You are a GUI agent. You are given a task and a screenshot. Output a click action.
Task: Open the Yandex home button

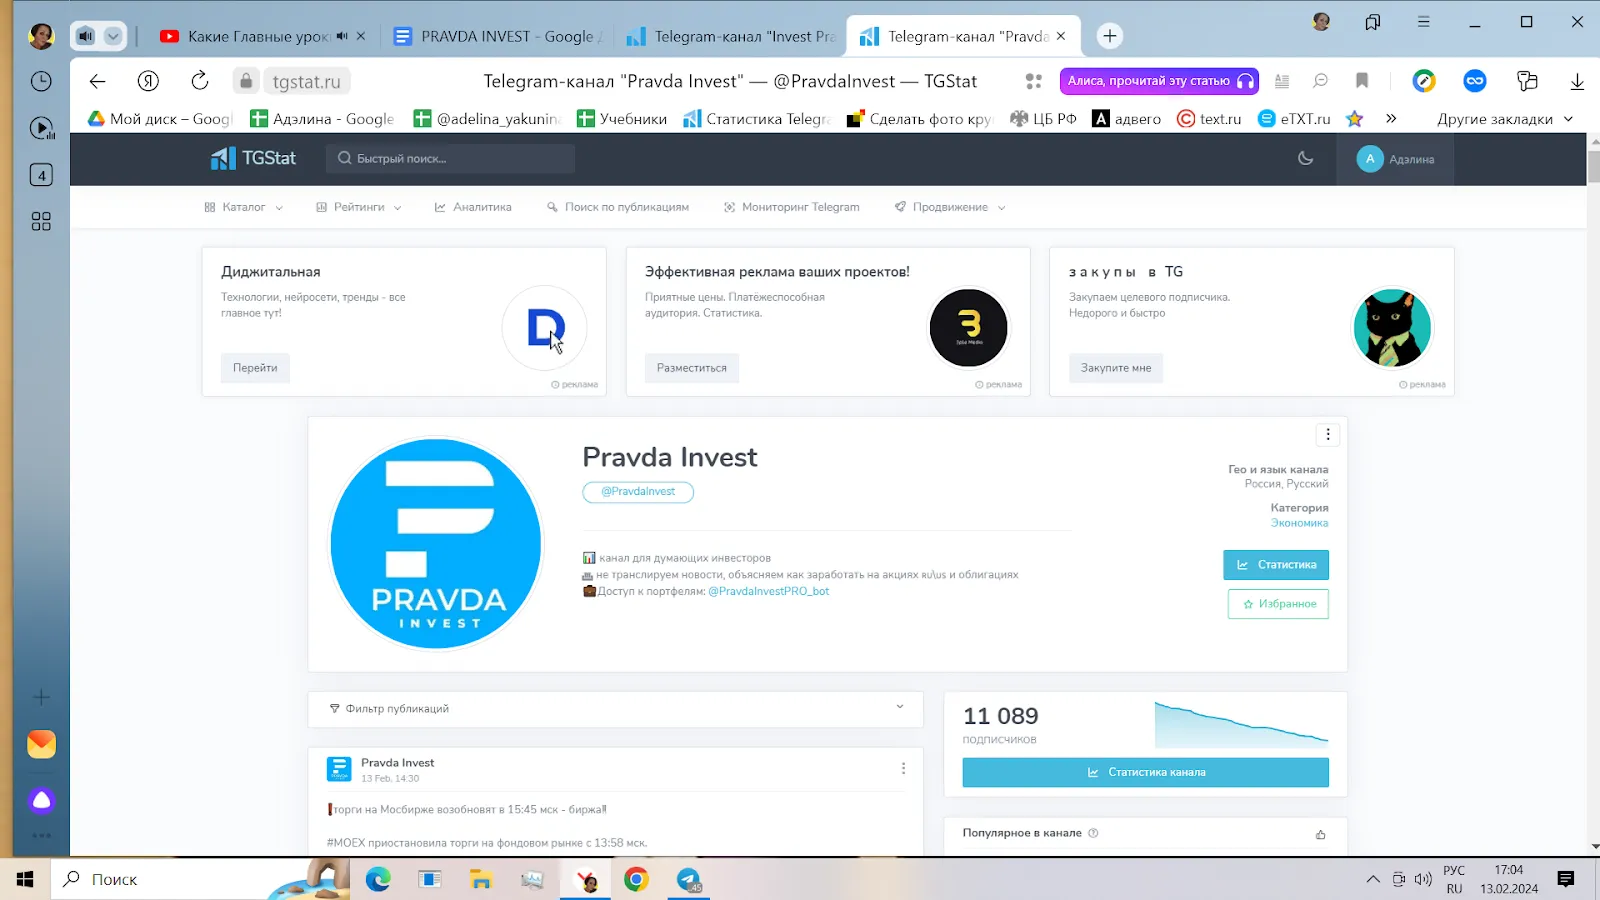[x=148, y=81]
